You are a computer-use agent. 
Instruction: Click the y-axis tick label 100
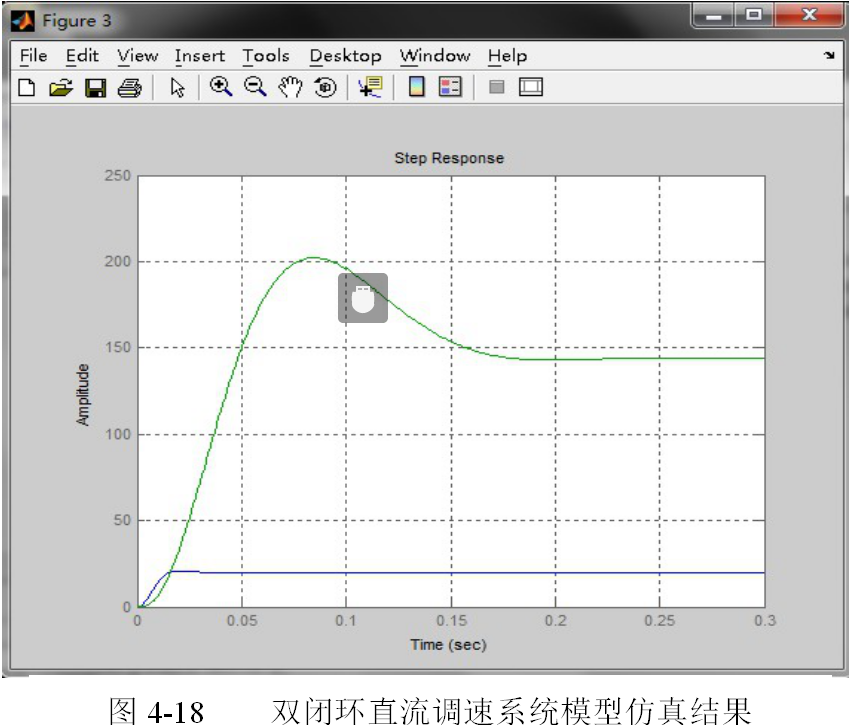(118, 434)
